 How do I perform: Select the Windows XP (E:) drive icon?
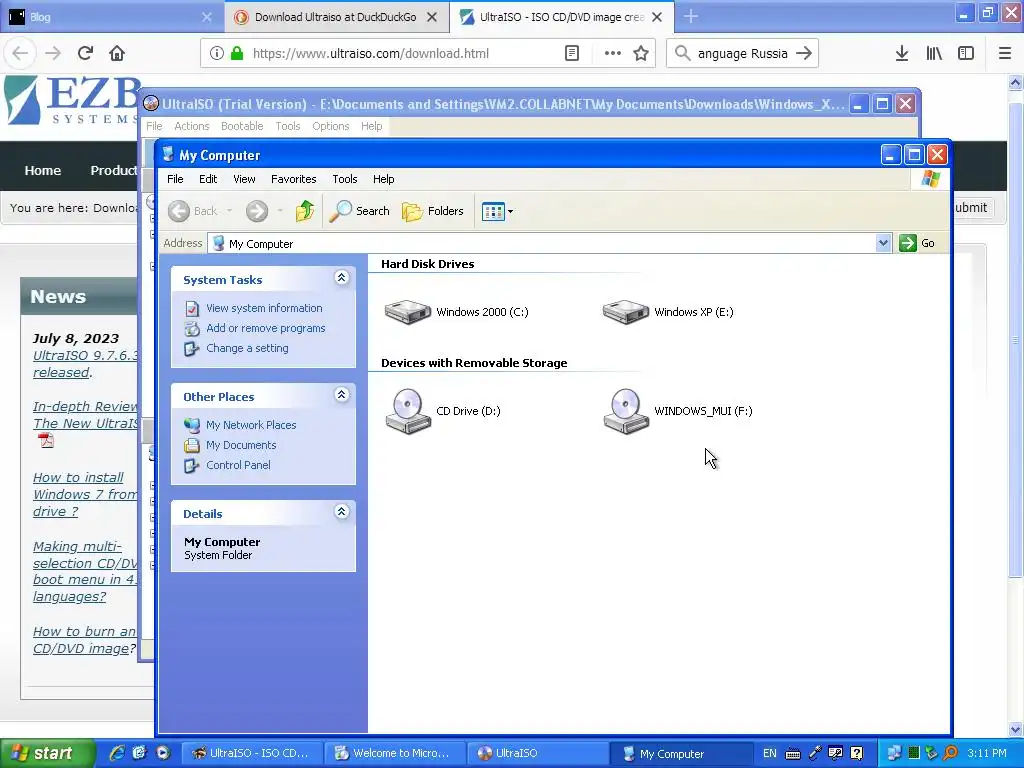tap(626, 312)
